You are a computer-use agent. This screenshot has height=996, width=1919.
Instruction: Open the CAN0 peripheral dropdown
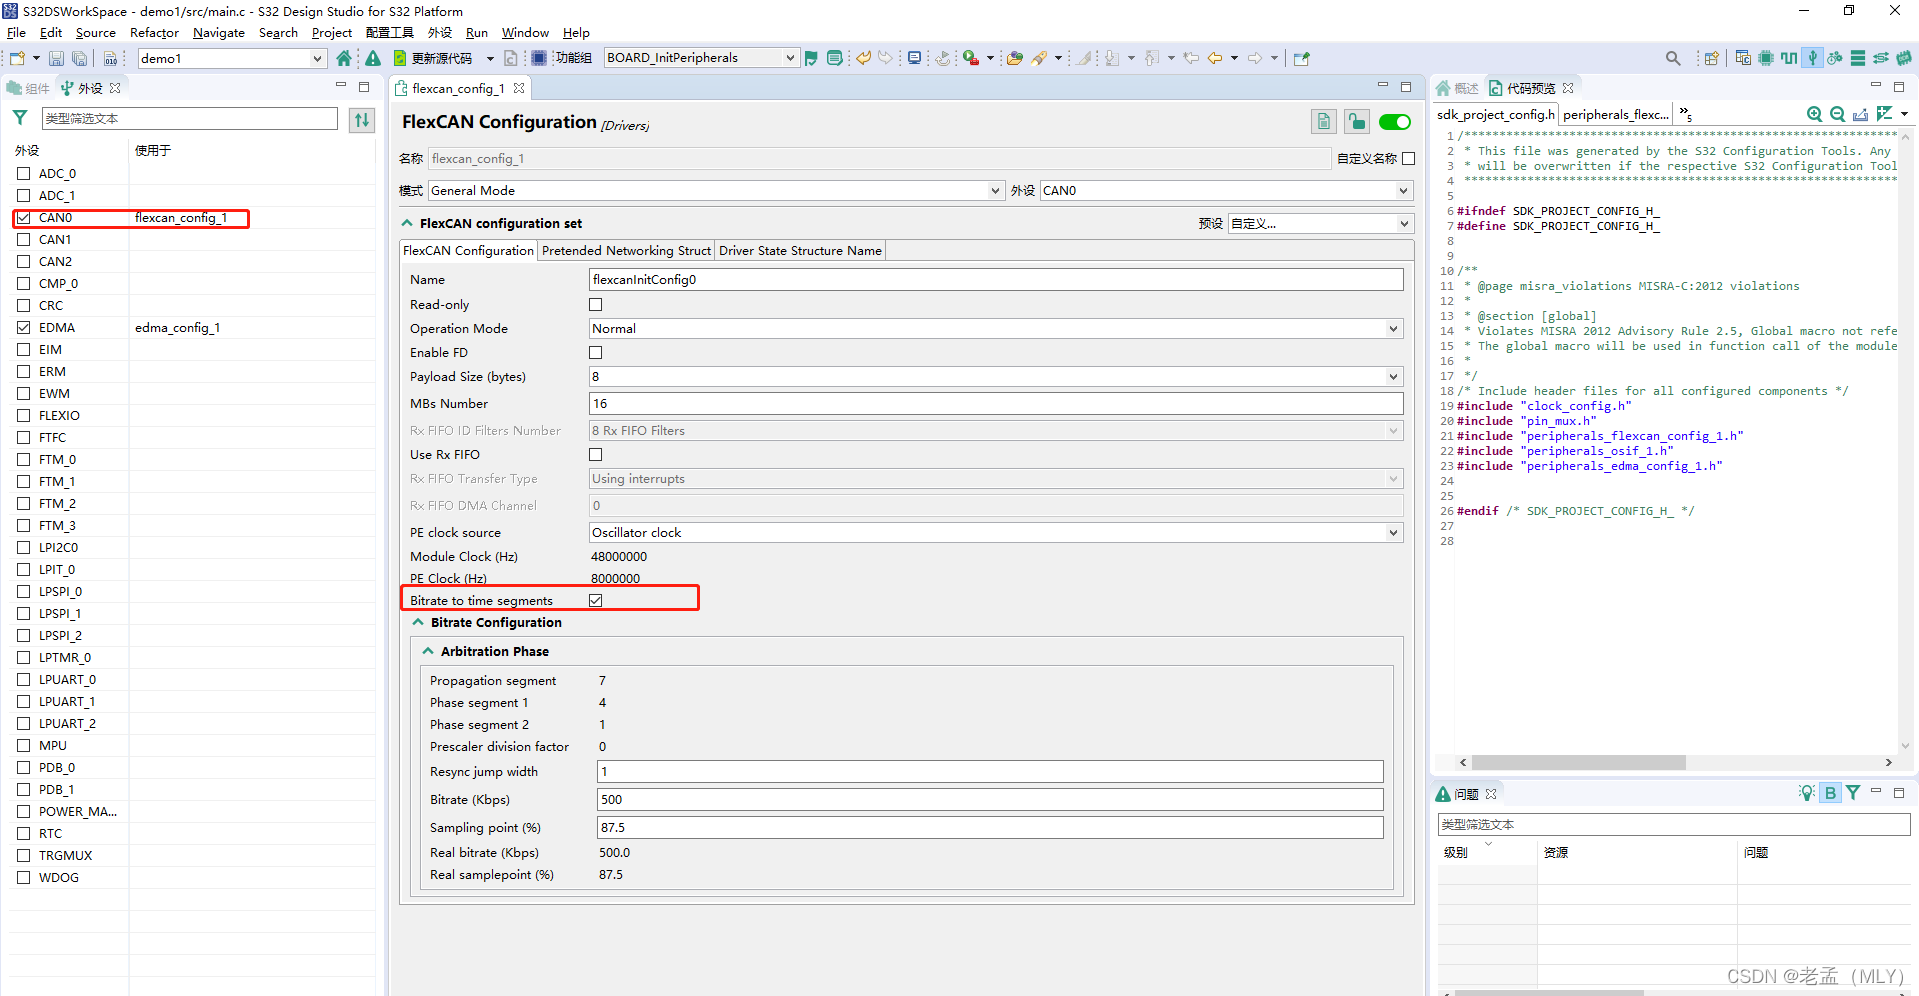tap(1226, 190)
